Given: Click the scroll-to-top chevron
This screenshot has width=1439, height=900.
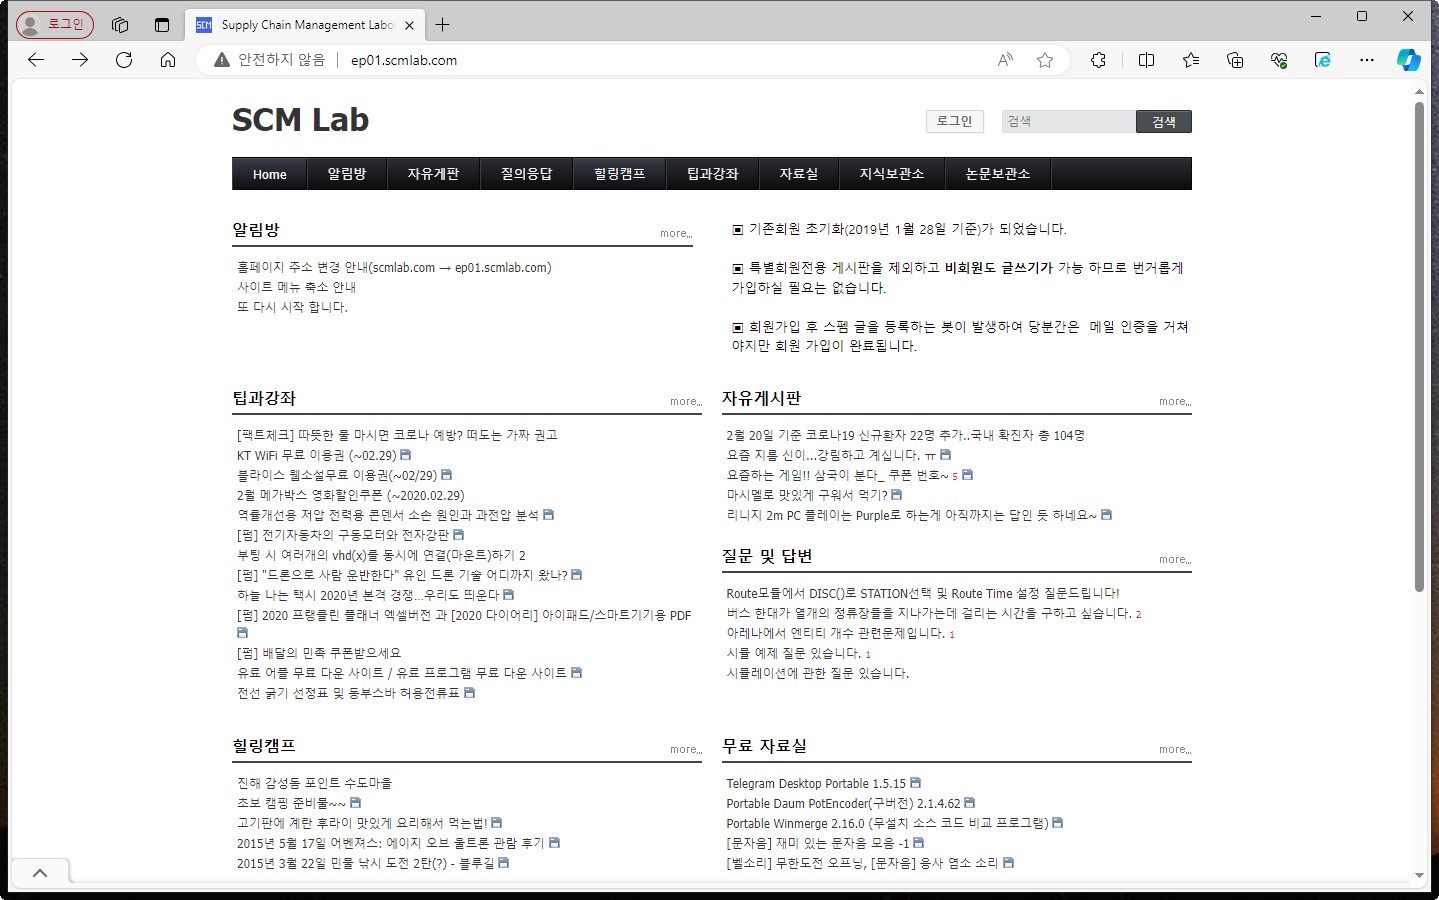Looking at the screenshot, I should pos(40,872).
